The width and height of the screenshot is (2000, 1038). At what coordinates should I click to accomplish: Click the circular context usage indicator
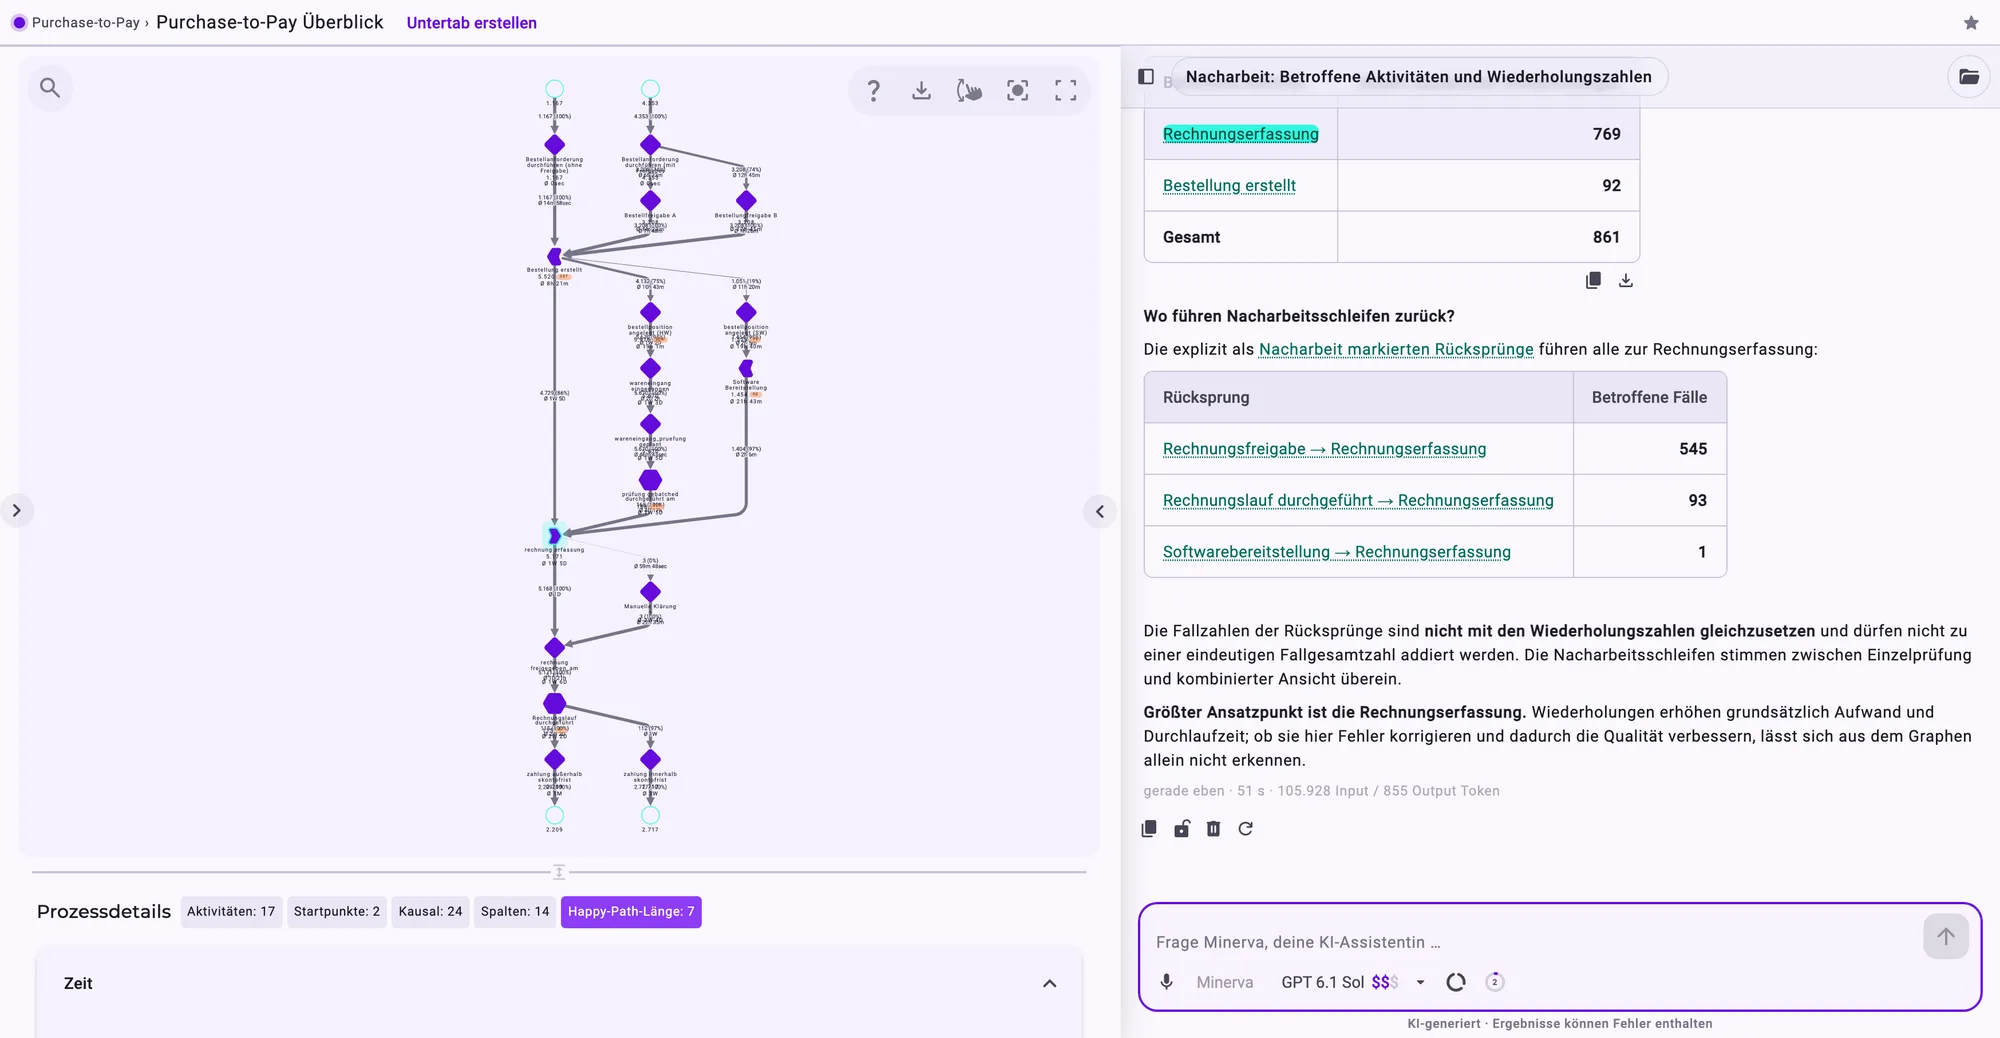(1456, 982)
